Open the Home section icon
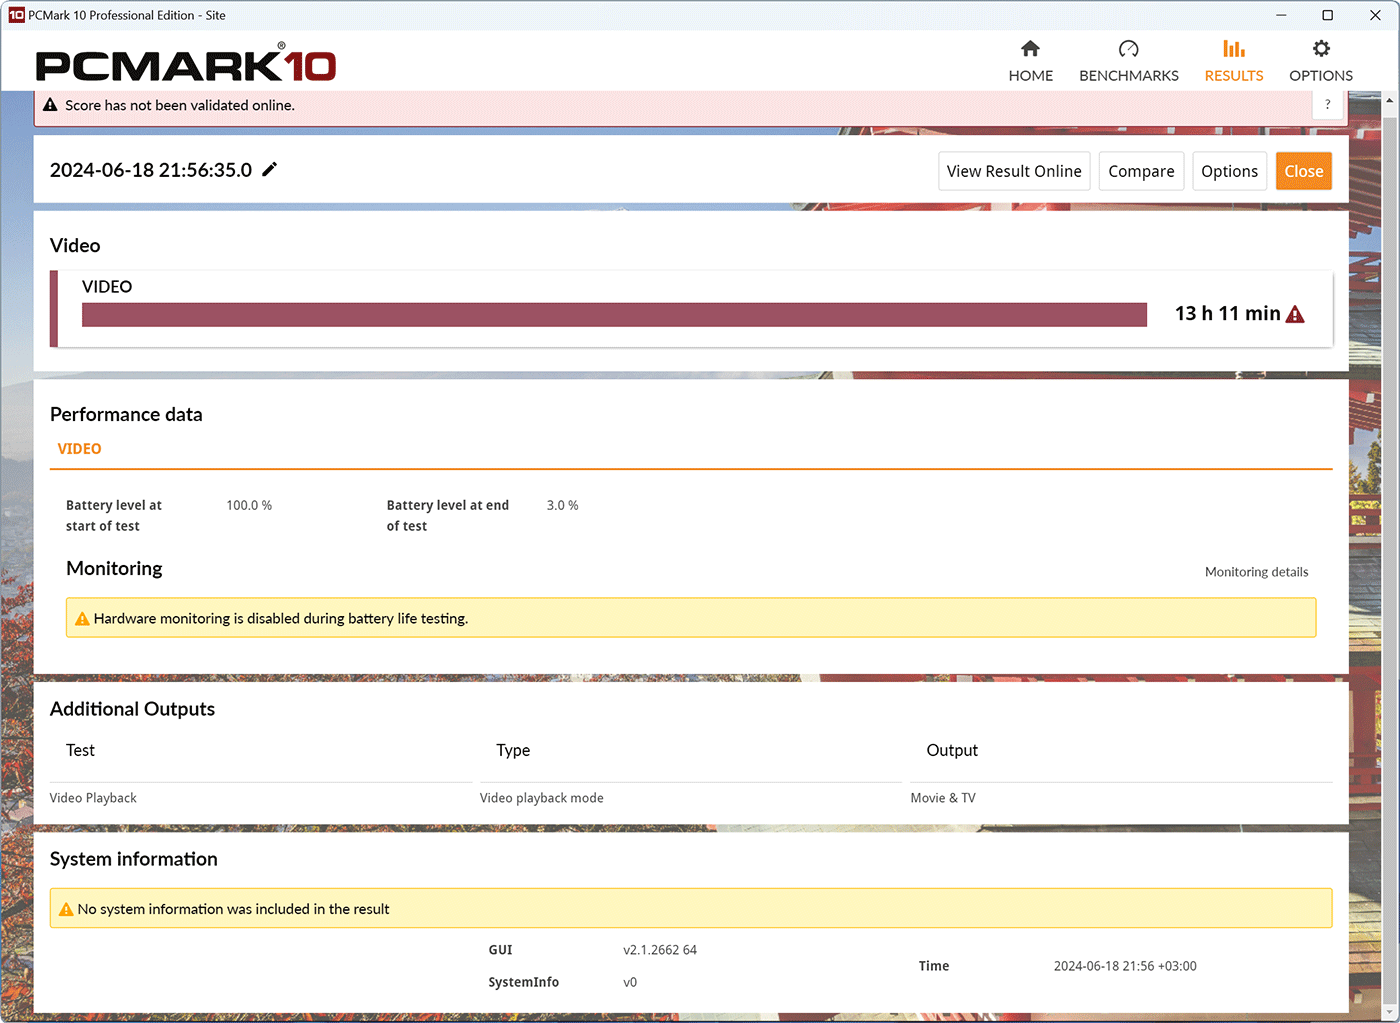 (1030, 49)
